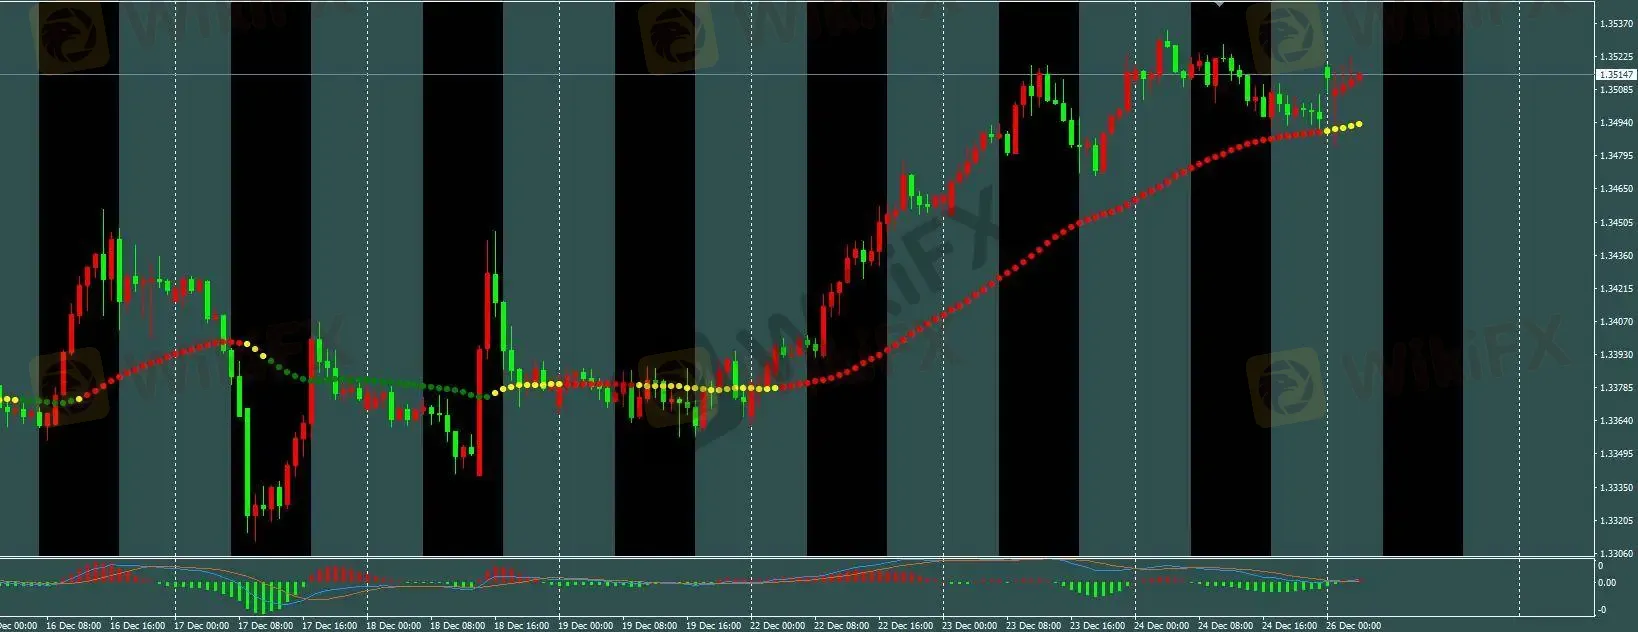Click the 1.33930 price axis label
This screenshot has height=632, width=1638.
point(1617,355)
